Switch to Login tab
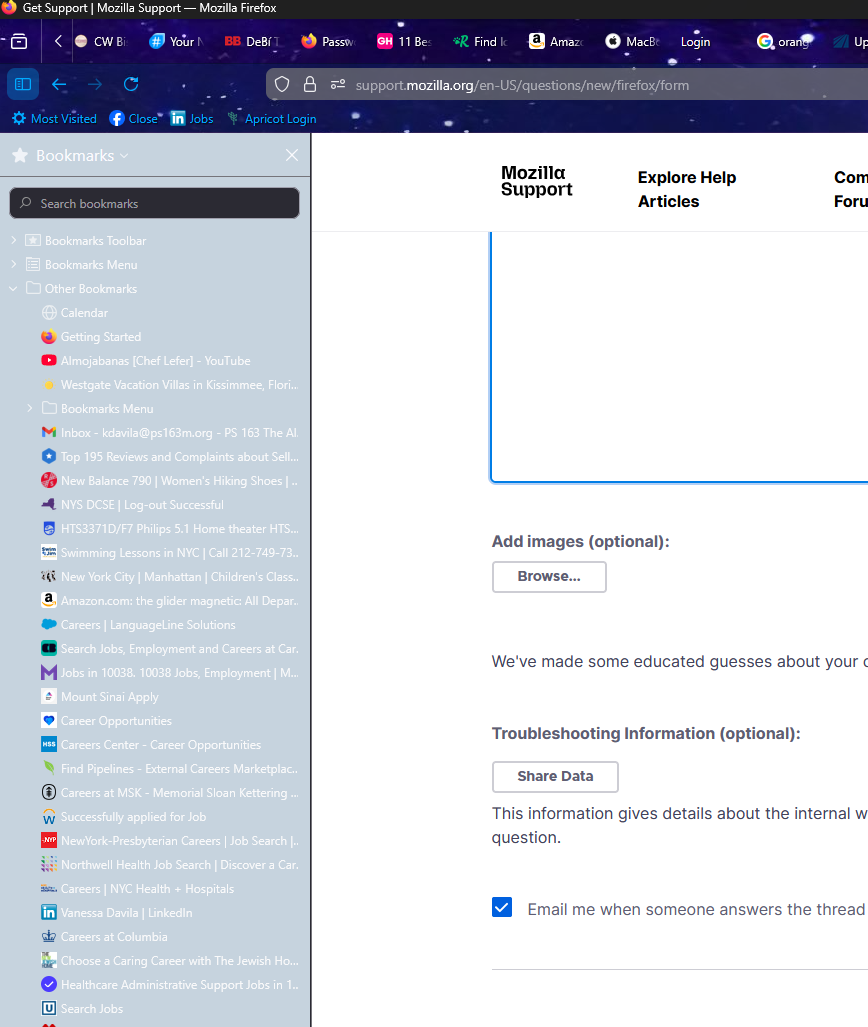 pos(696,42)
